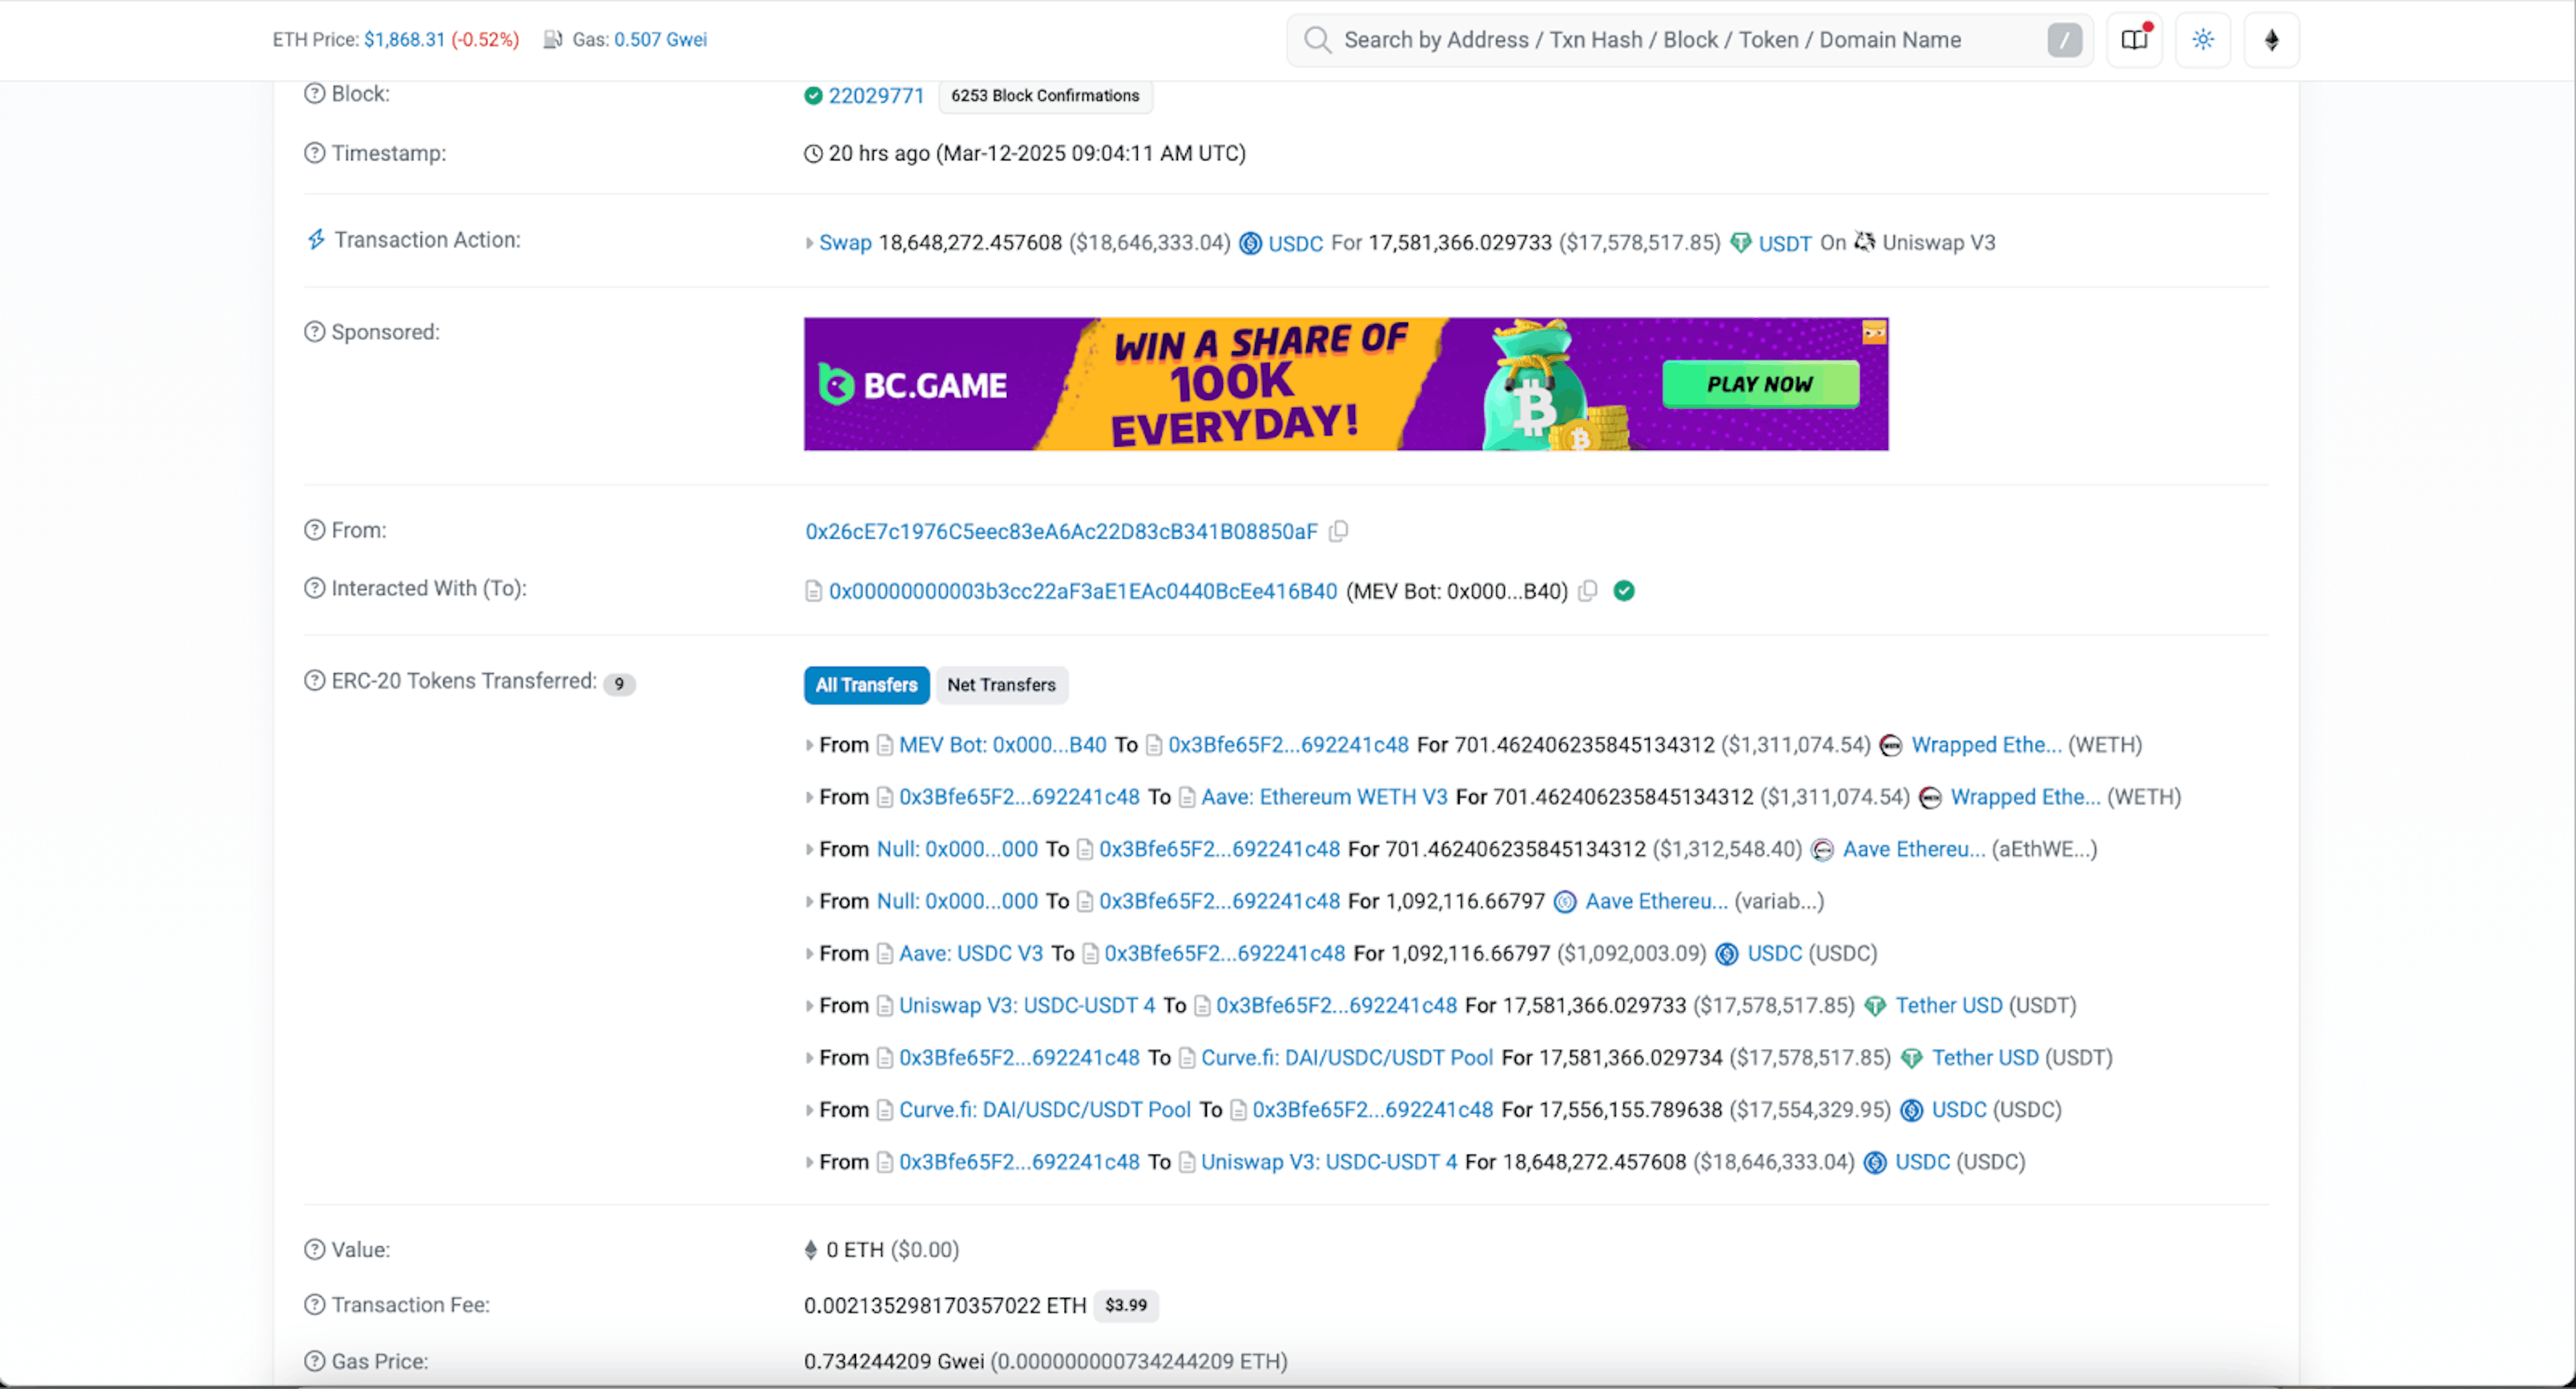Image resolution: width=2576 pixels, height=1389 pixels.
Task: Click the Transaction Fee help icon
Action: pos(314,1305)
